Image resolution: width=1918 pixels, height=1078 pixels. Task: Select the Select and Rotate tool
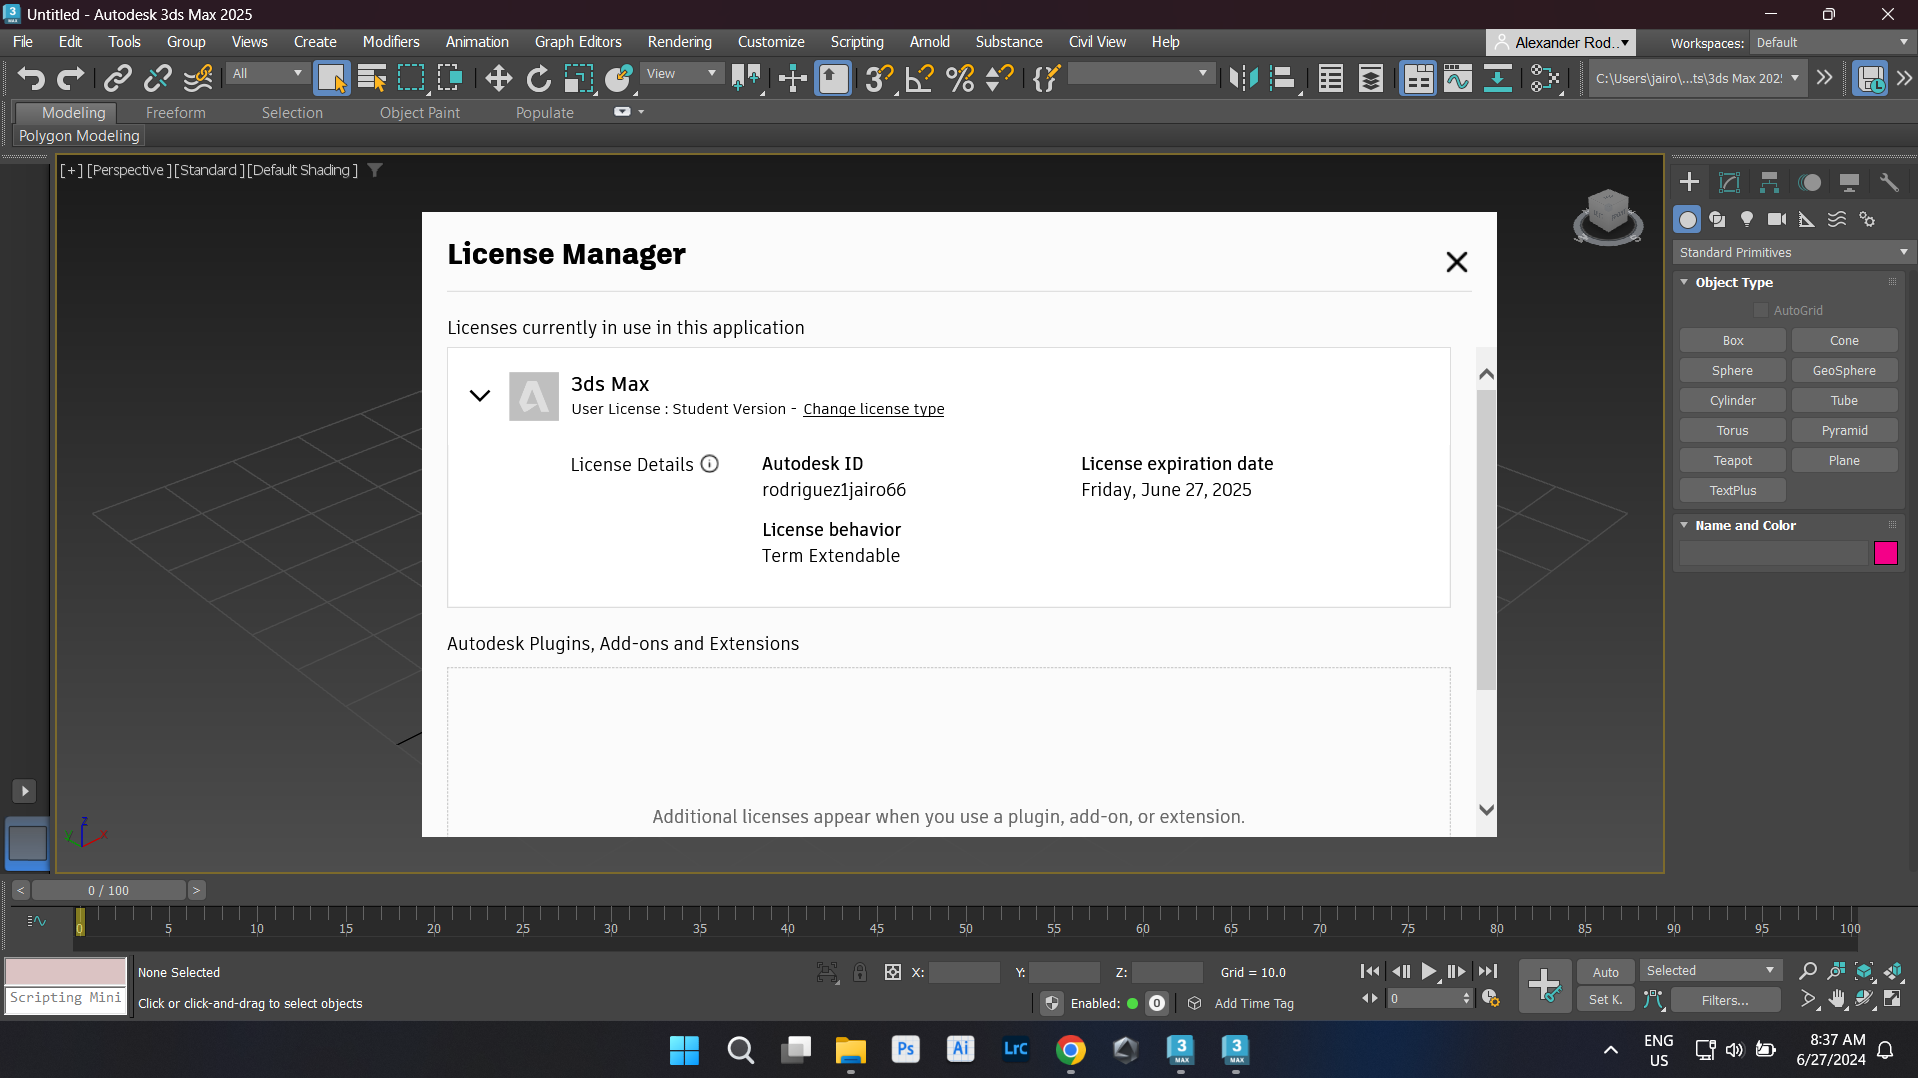pos(539,78)
